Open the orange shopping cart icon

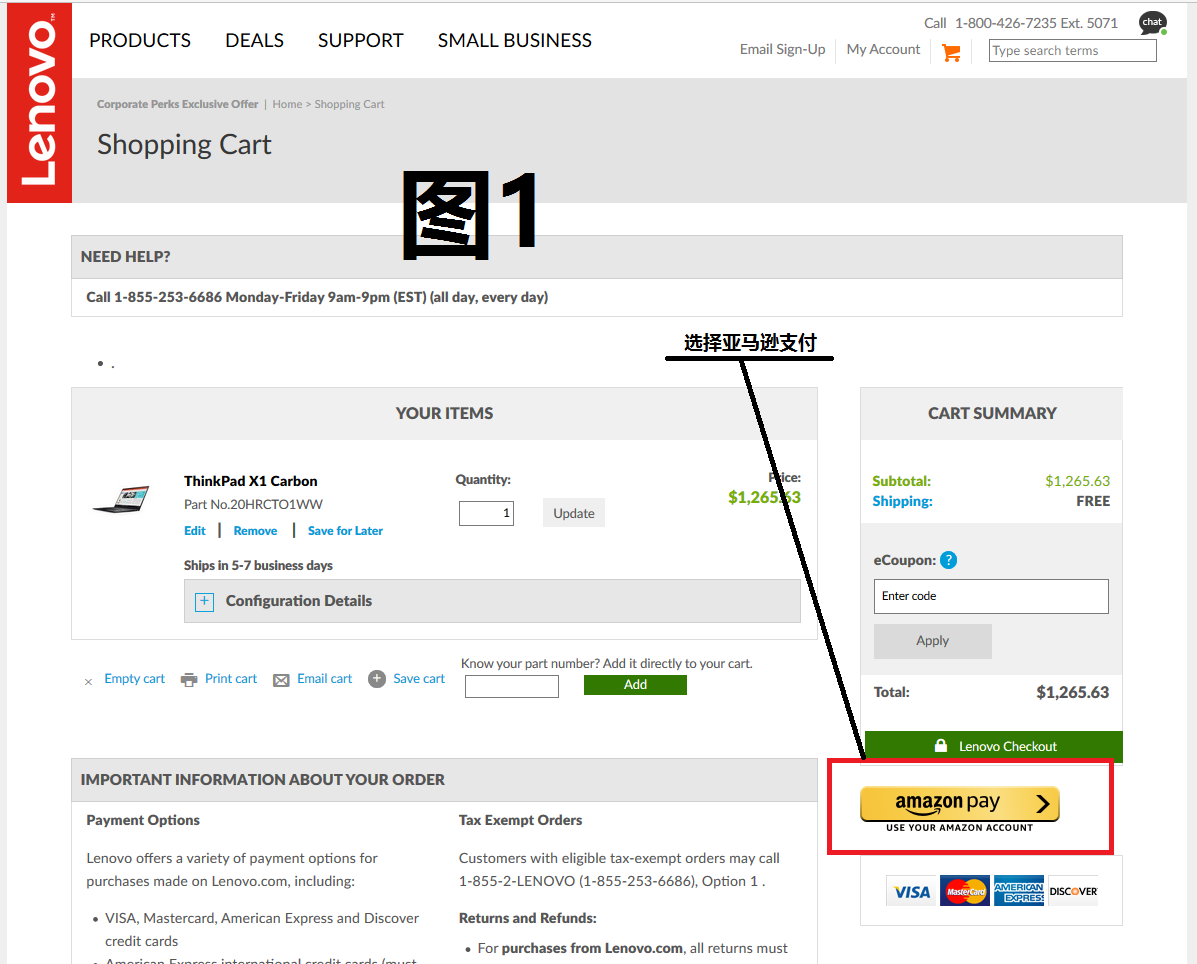(951, 52)
